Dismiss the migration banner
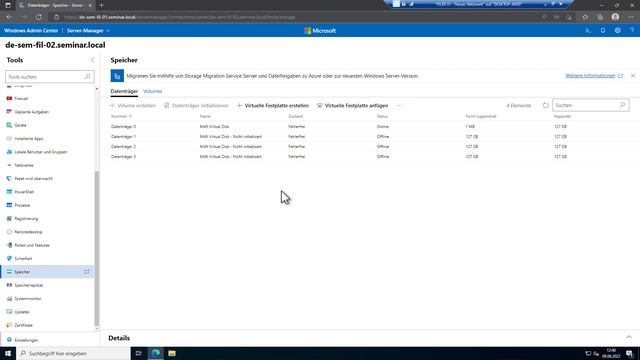 pyautogui.click(x=633, y=76)
